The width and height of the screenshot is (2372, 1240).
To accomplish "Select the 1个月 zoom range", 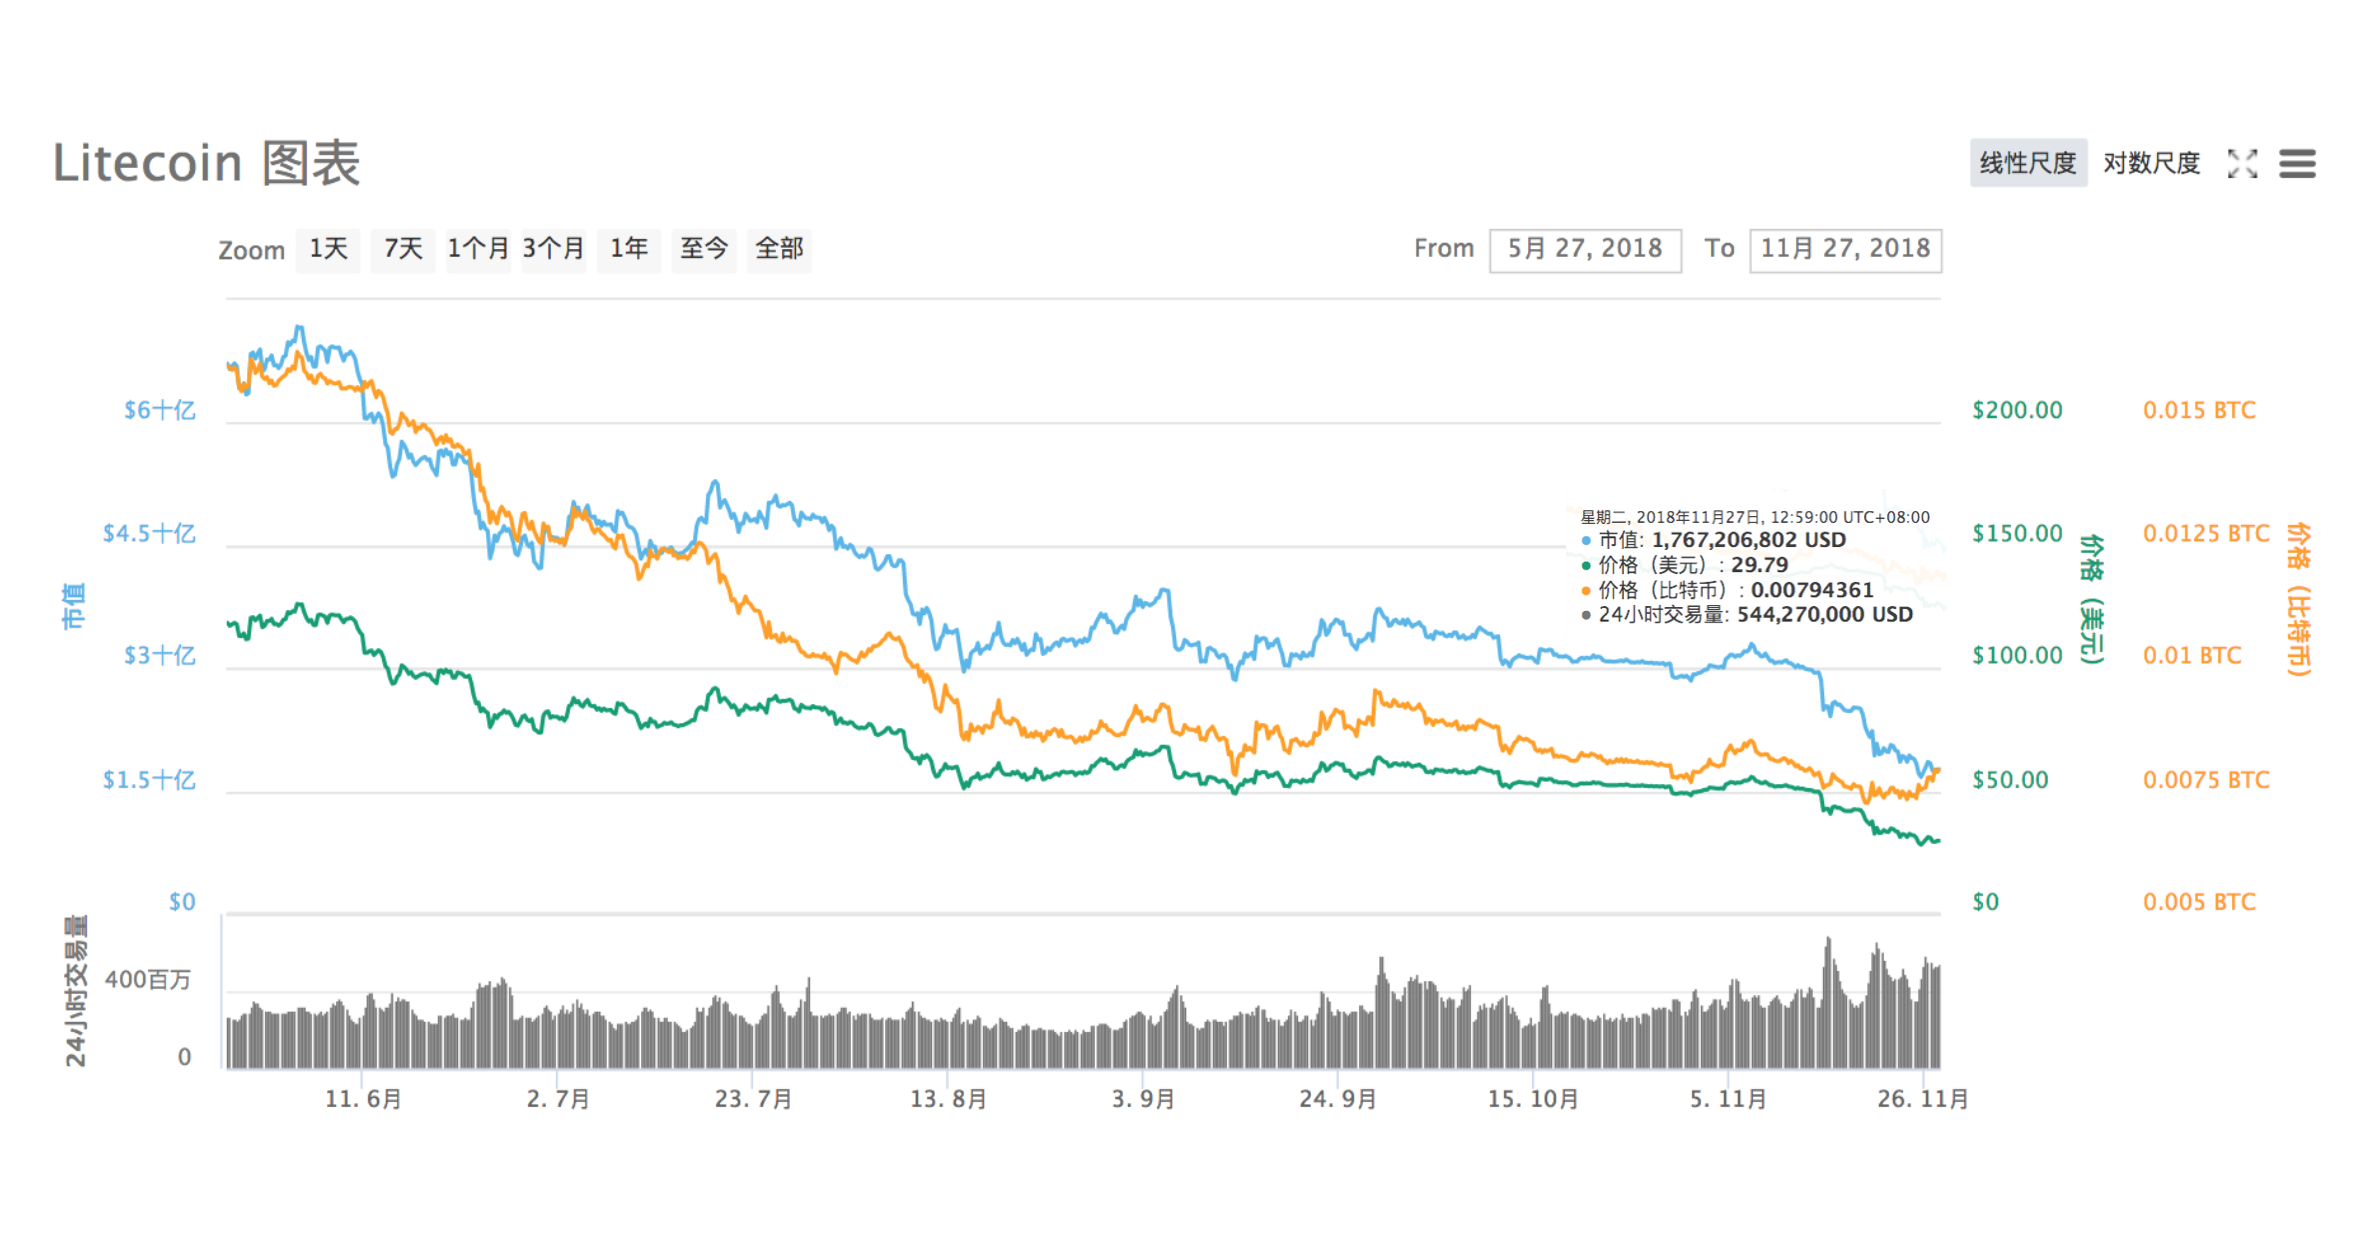I will click(478, 249).
